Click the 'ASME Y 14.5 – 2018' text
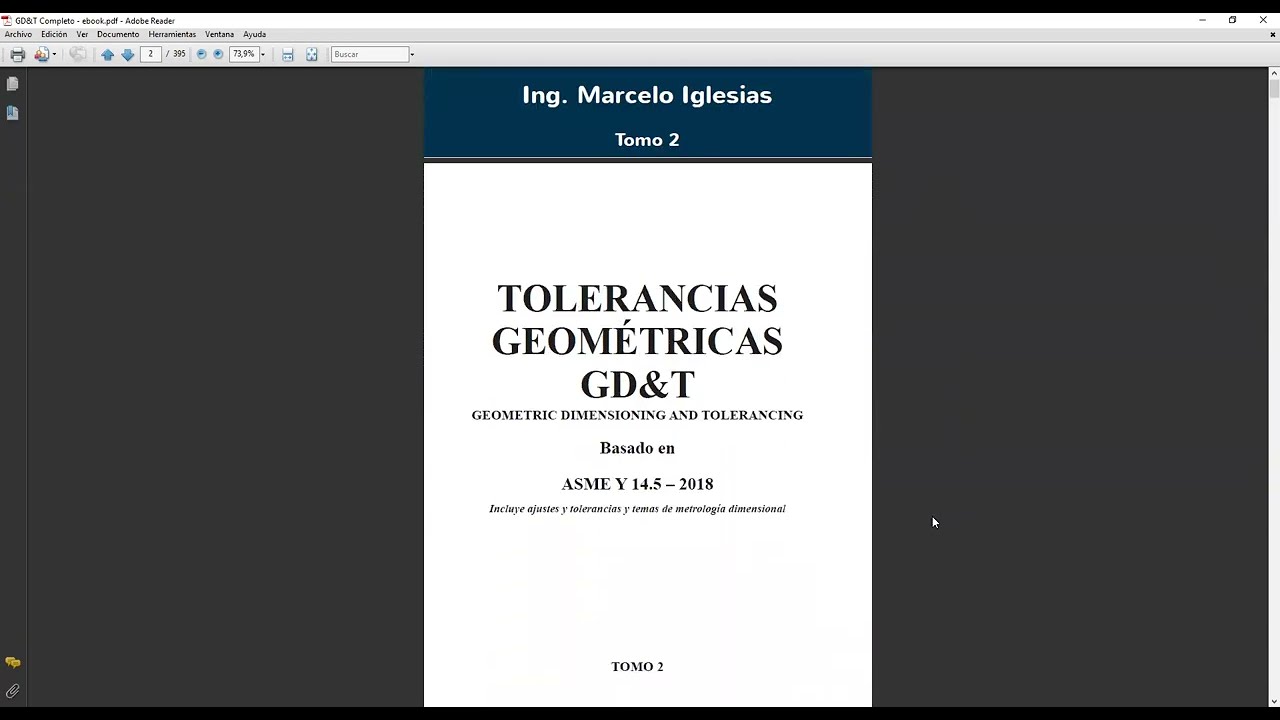The height and width of the screenshot is (720, 1280). coord(637,484)
